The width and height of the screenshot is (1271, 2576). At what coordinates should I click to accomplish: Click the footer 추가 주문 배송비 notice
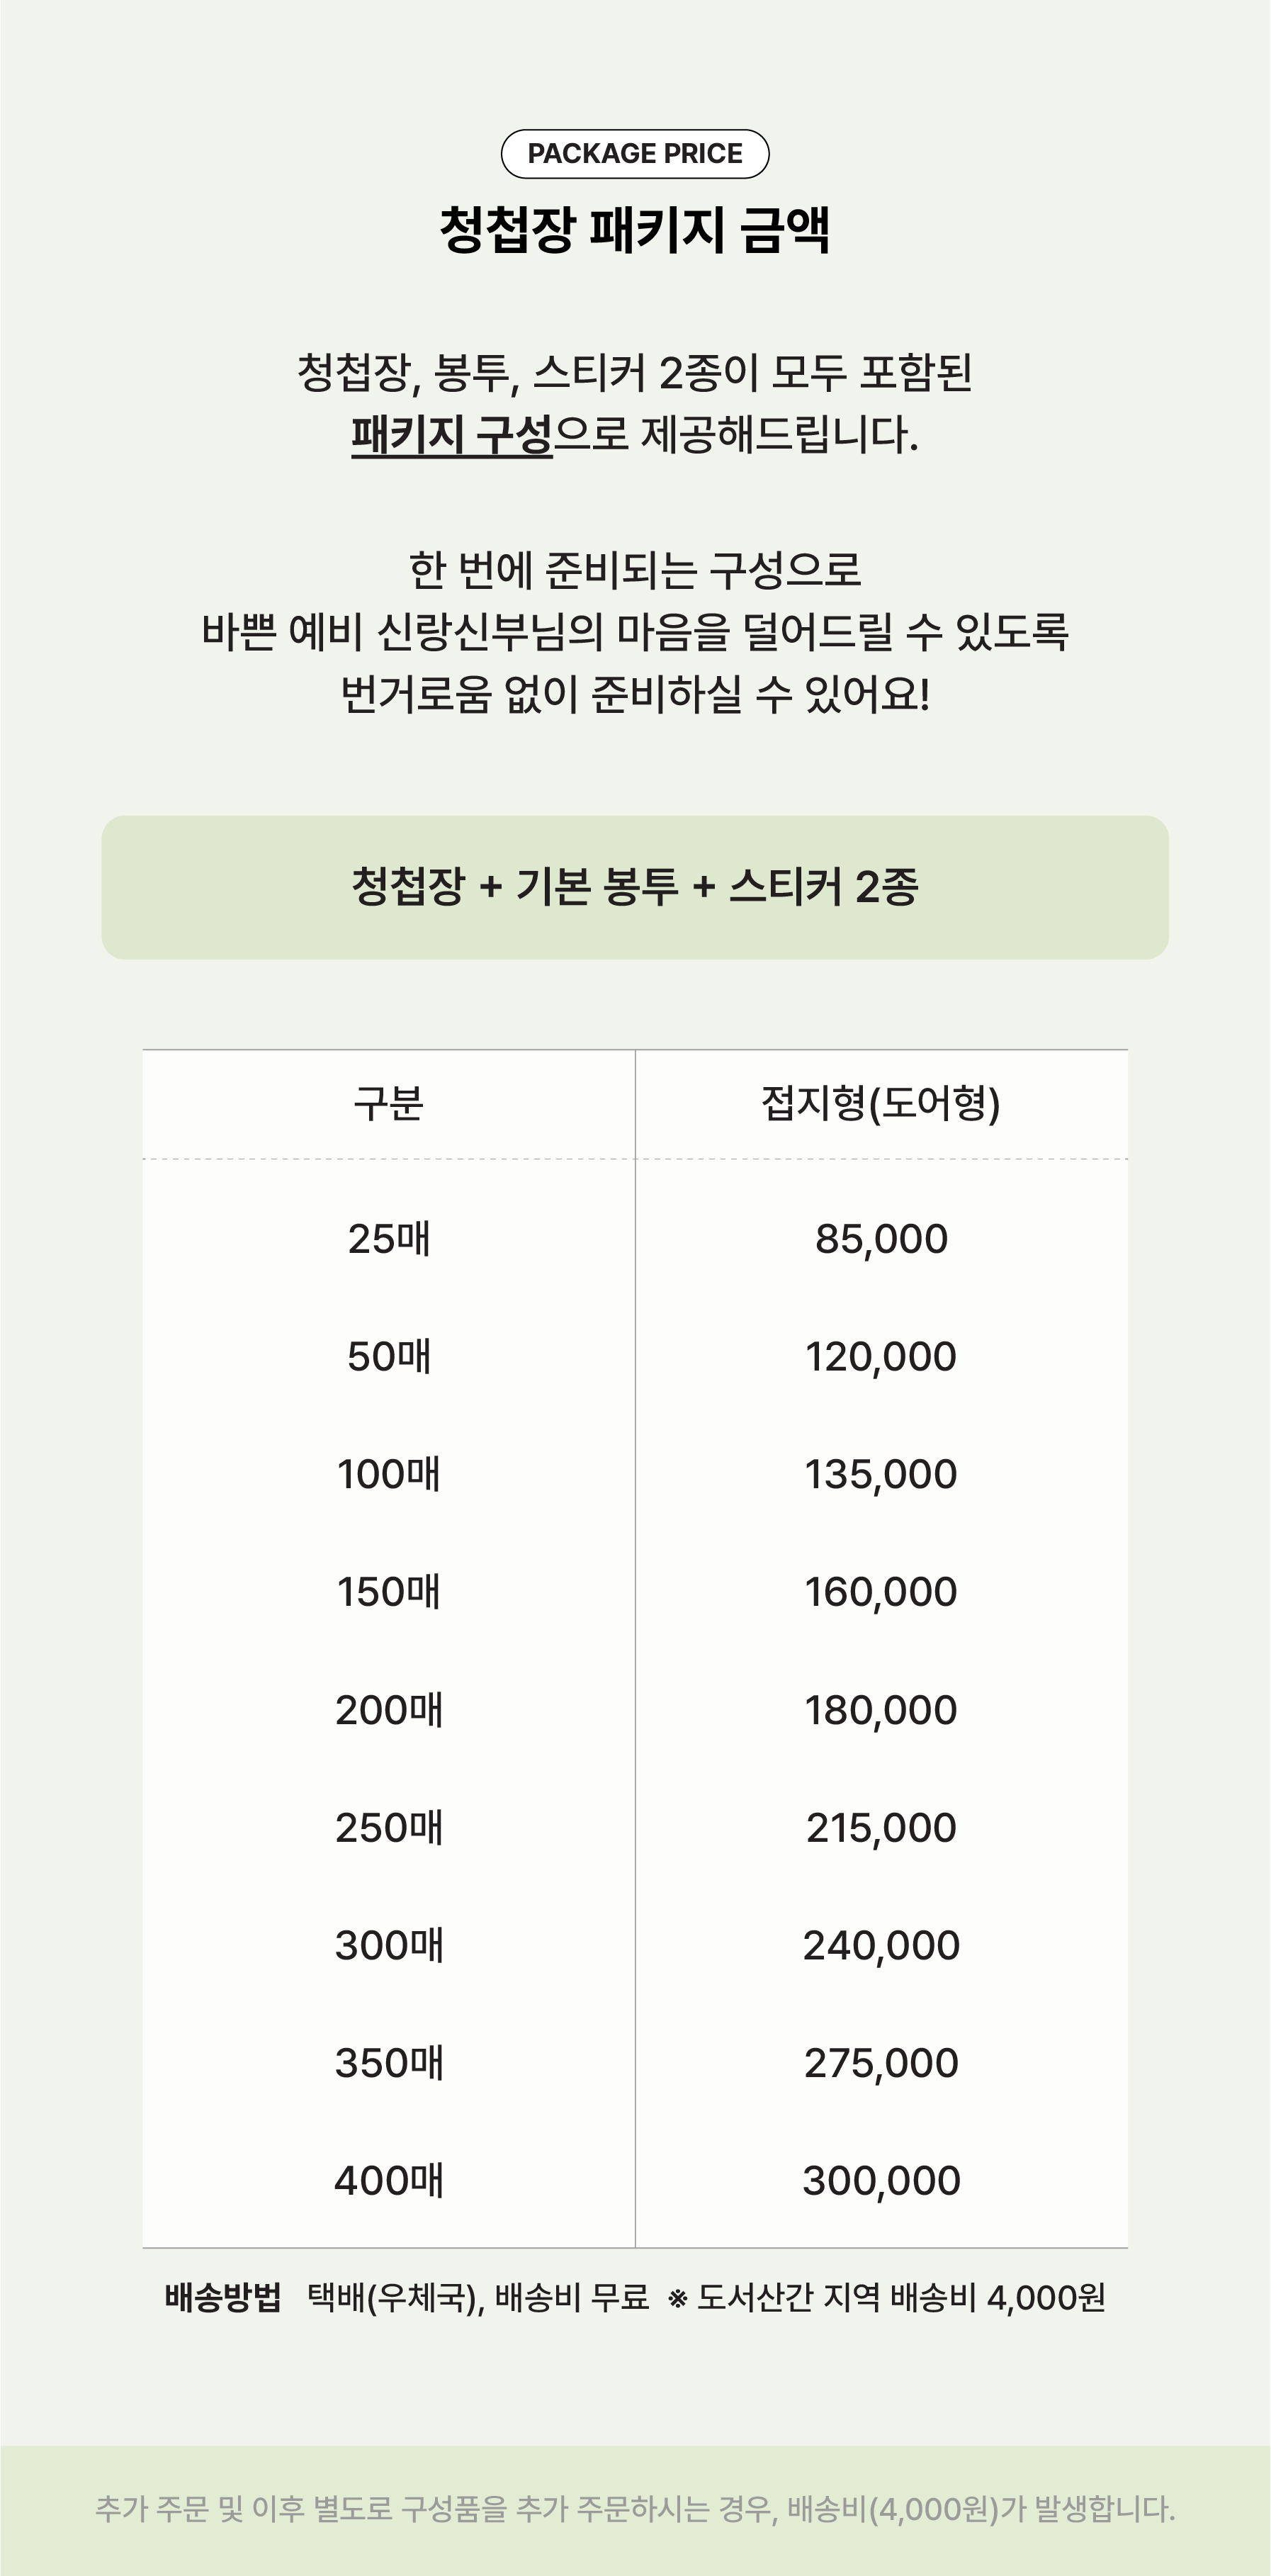(635, 2509)
